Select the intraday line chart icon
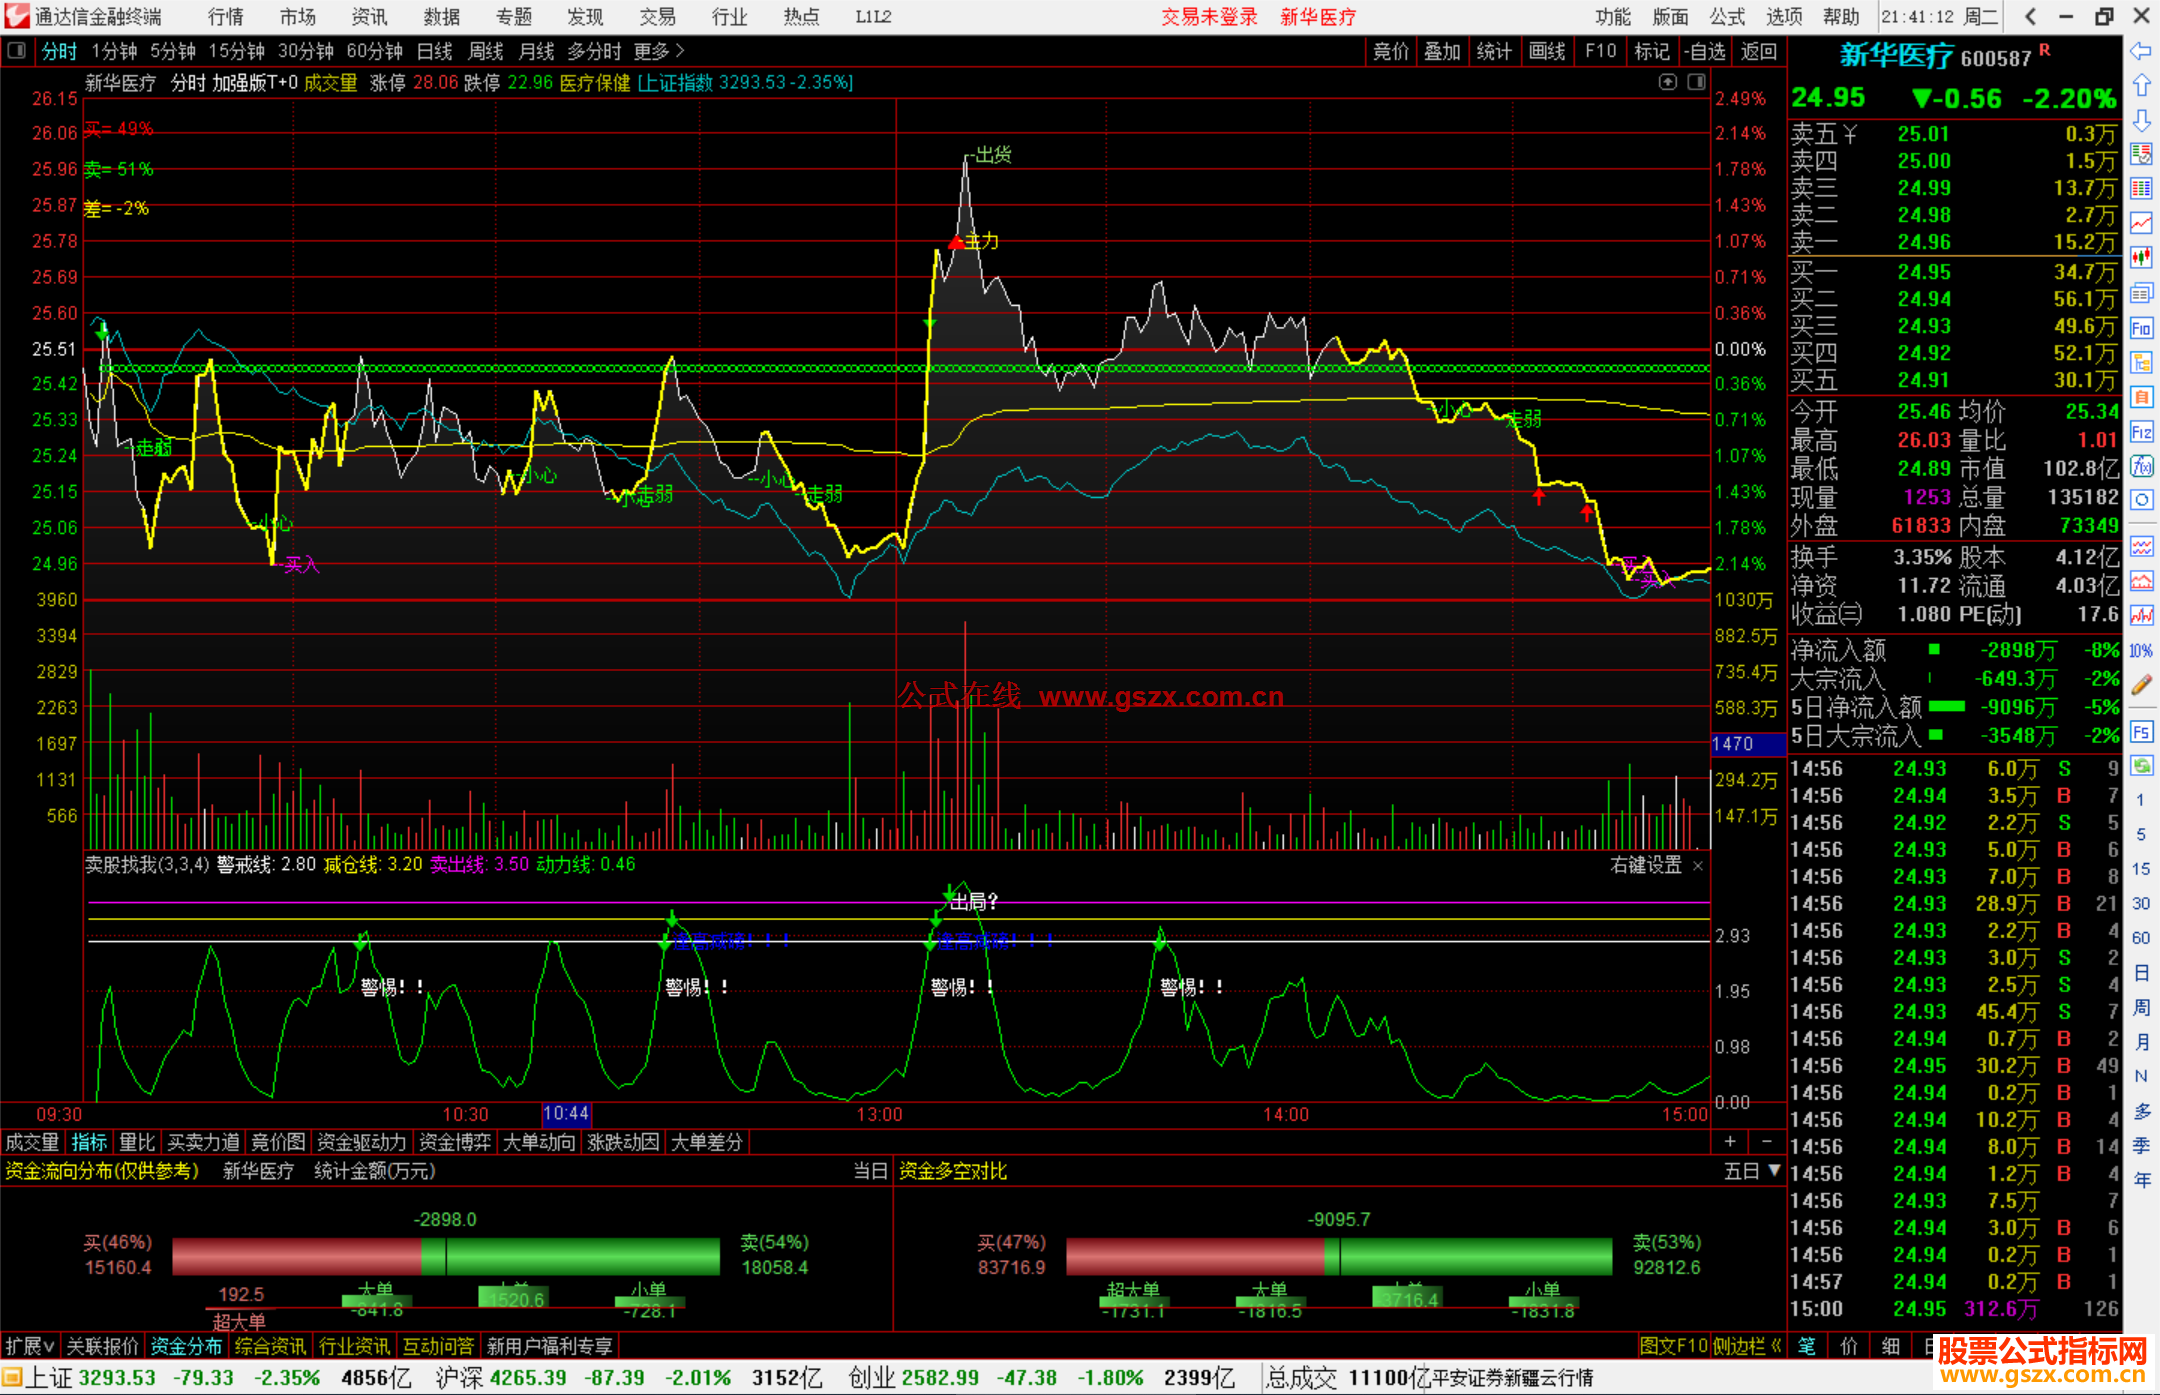Screen dimensions: 2160x1395 (x=2141, y=223)
